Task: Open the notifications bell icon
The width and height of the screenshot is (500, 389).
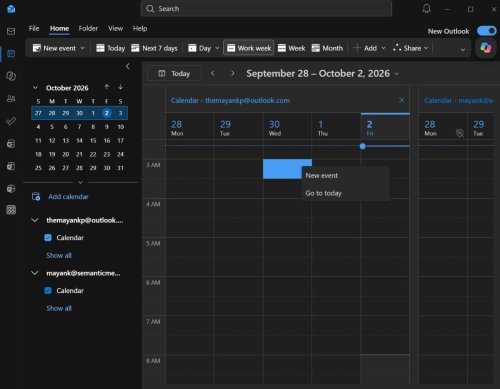Action: 426,9
